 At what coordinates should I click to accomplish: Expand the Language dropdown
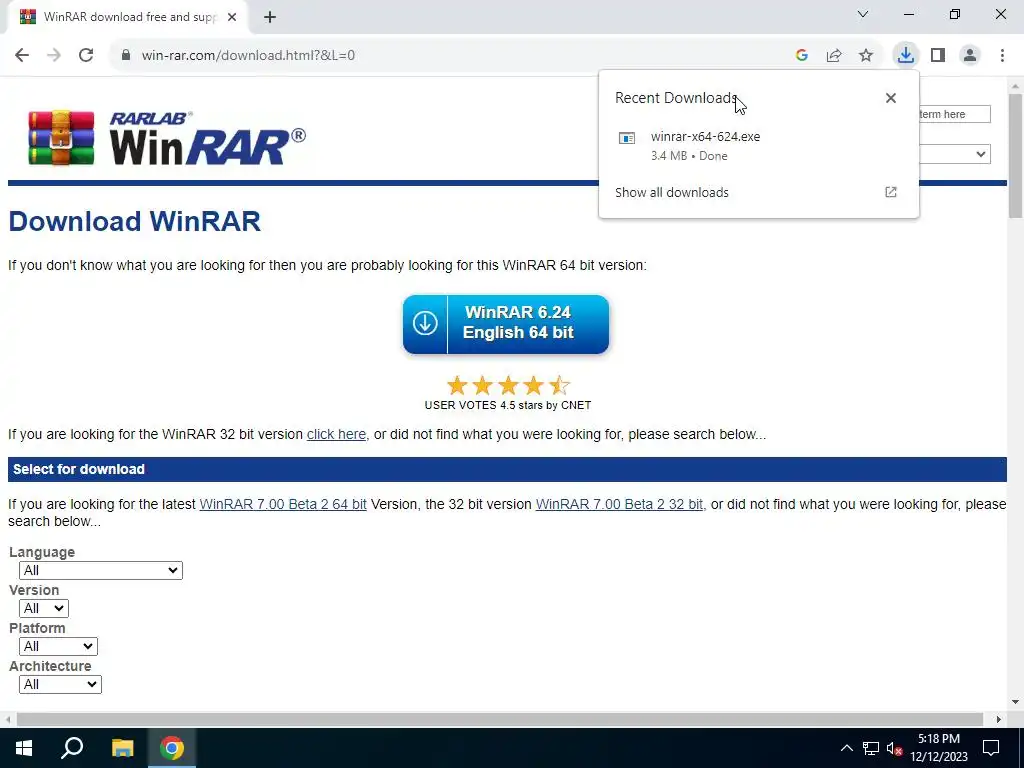point(101,570)
